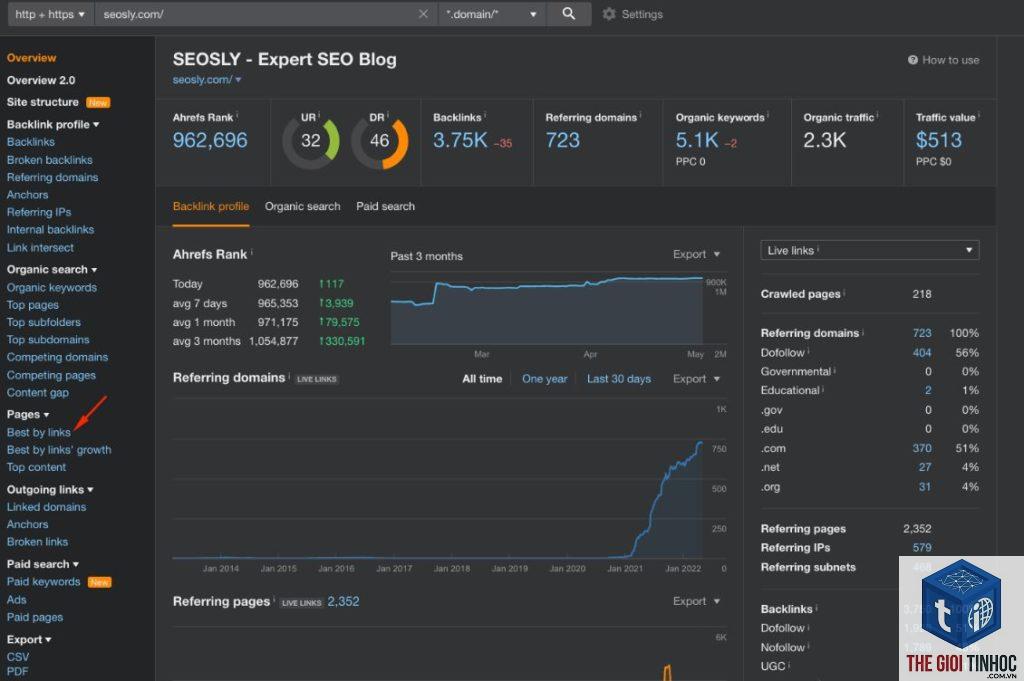Image resolution: width=1024 pixels, height=681 pixels.
Task: Open Best by links' growth
Action: tap(59, 450)
